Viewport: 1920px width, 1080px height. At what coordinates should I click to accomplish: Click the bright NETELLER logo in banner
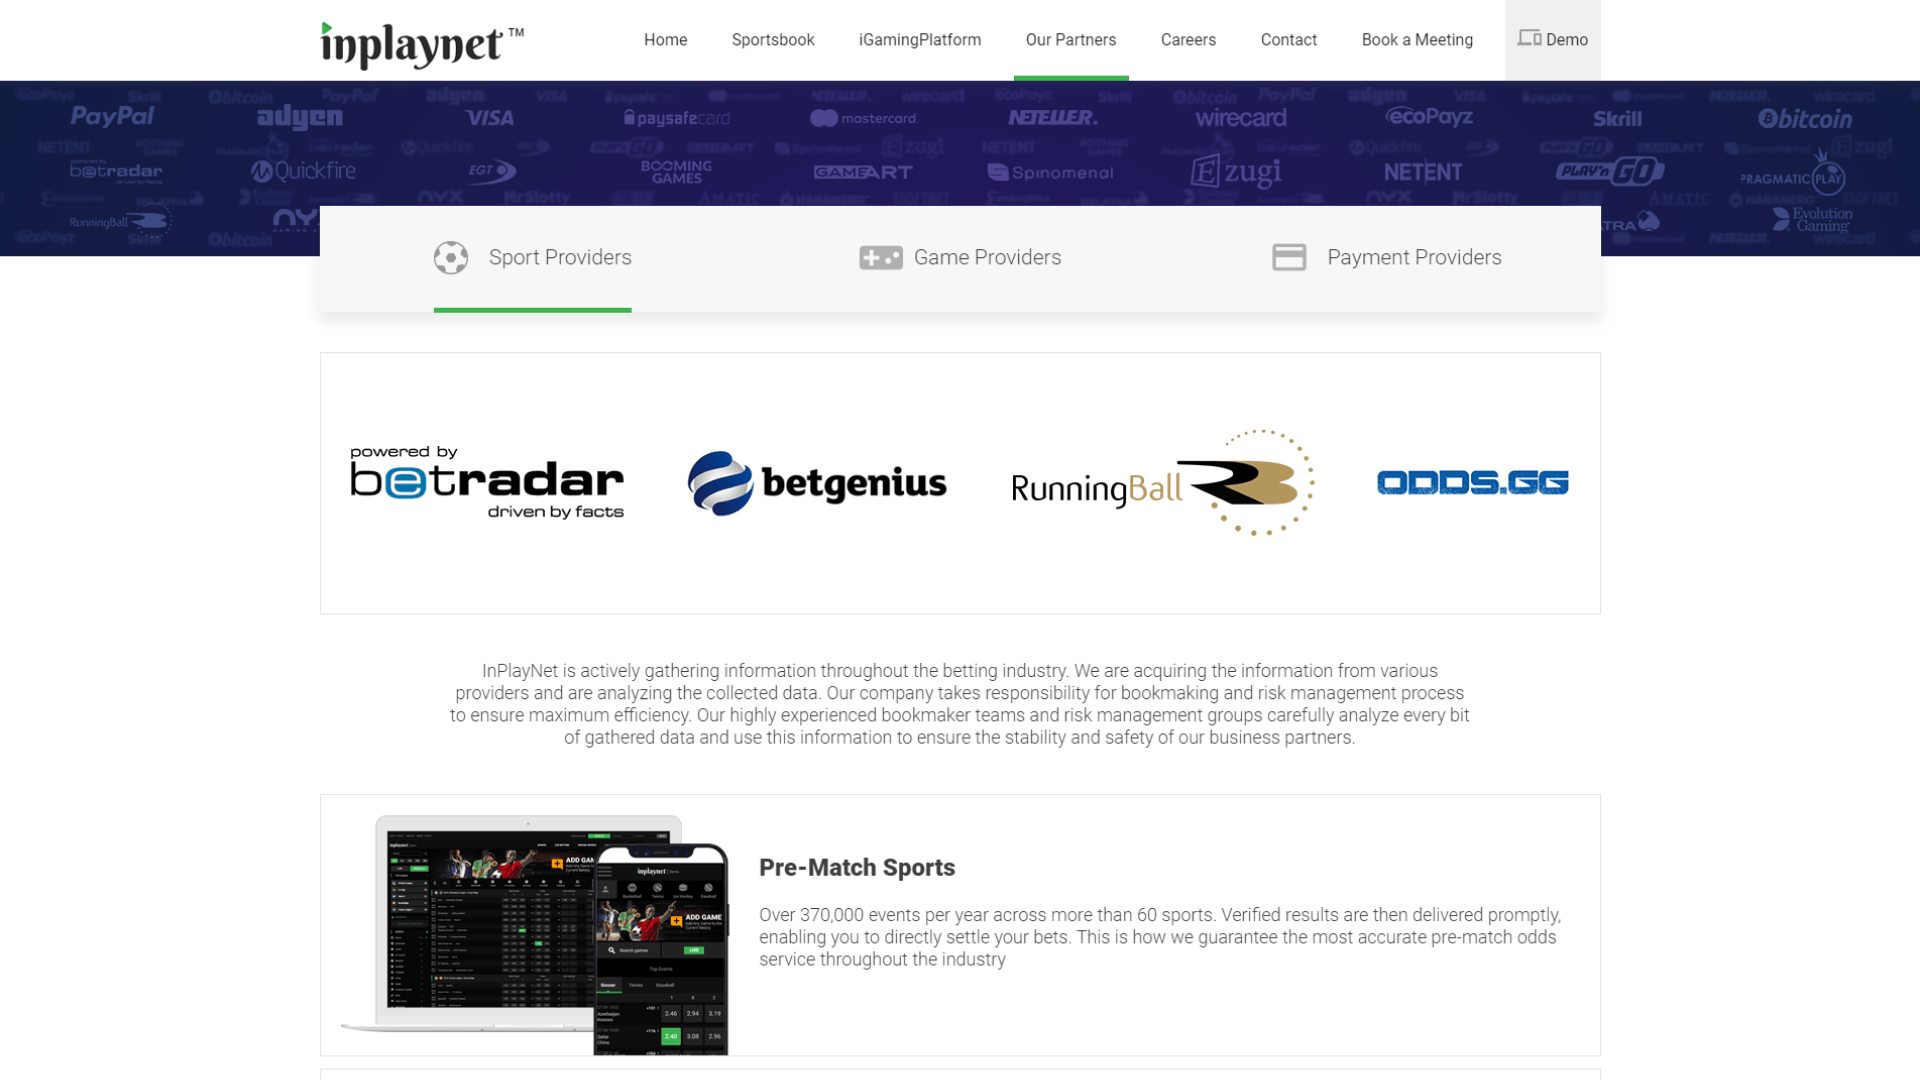tap(1052, 118)
